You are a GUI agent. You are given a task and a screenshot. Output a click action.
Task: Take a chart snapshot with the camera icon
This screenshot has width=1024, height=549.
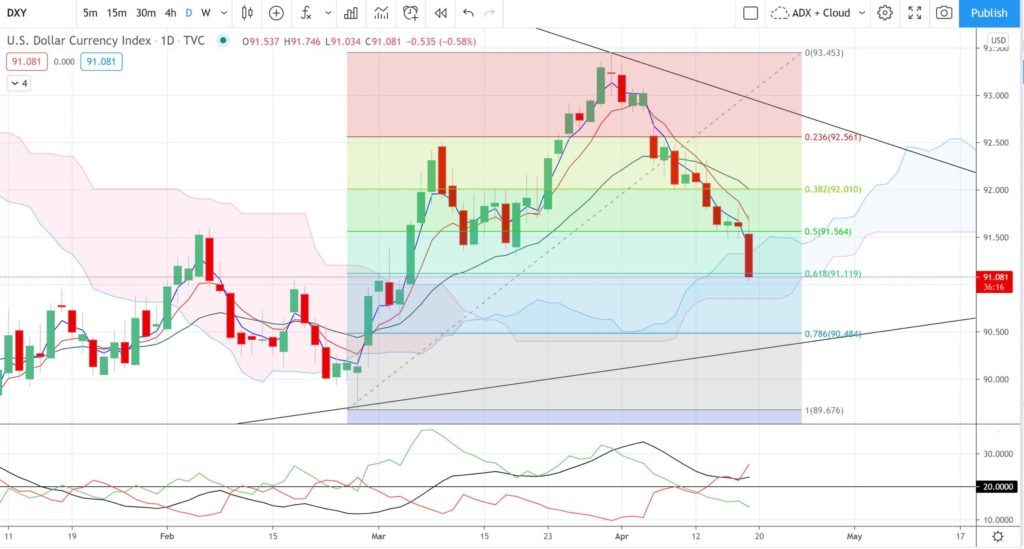(944, 13)
